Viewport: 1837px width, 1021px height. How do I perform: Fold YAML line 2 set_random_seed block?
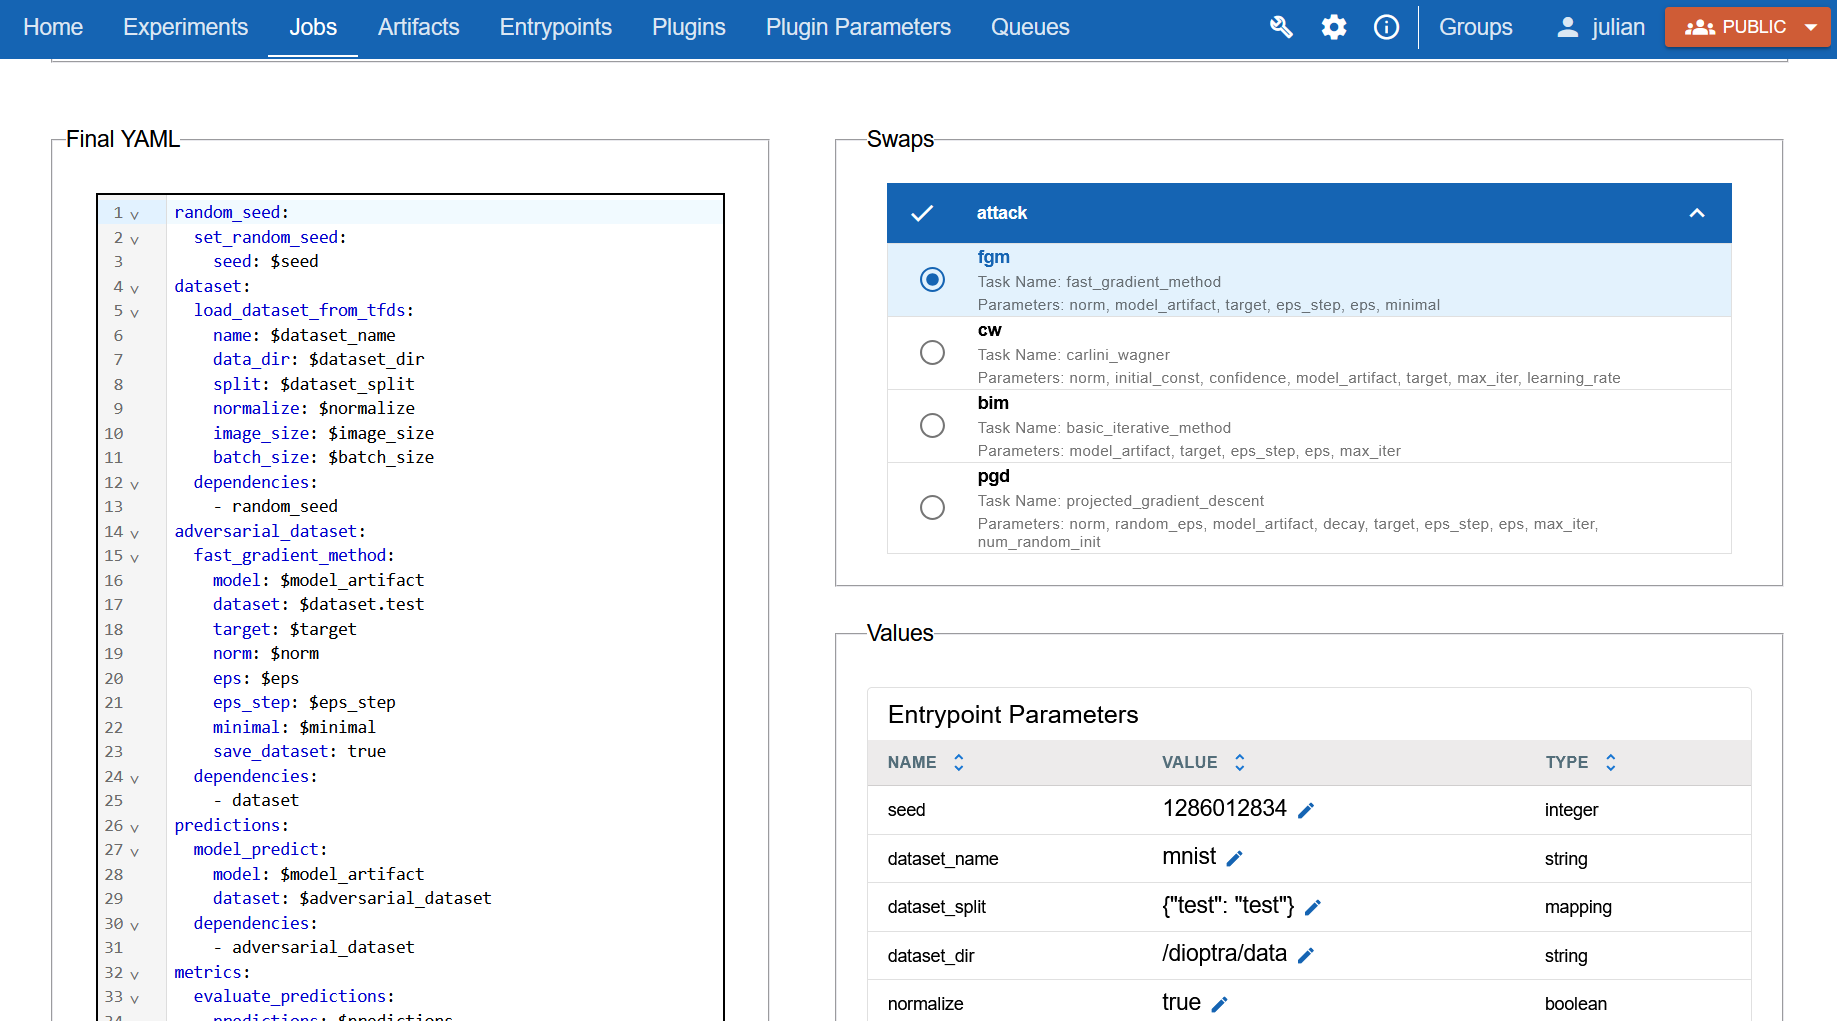pyautogui.click(x=134, y=239)
